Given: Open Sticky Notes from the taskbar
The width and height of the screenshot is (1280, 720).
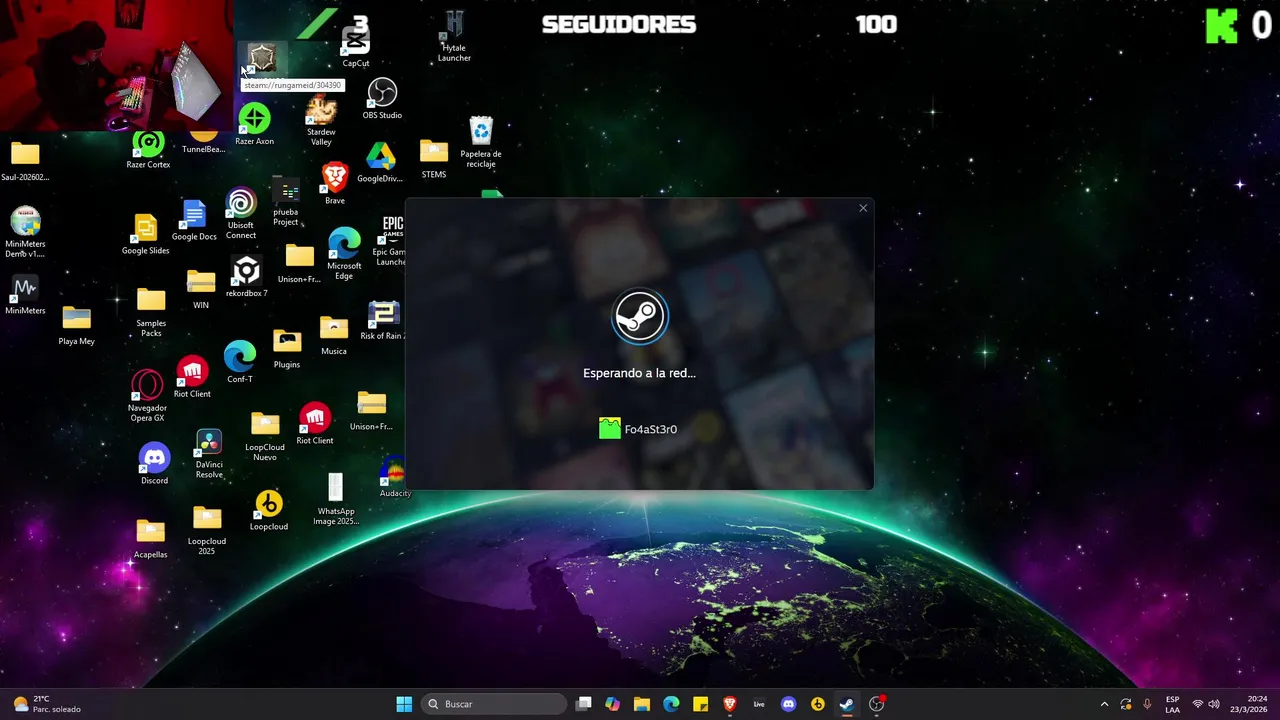Looking at the screenshot, I should pos(701,704).
